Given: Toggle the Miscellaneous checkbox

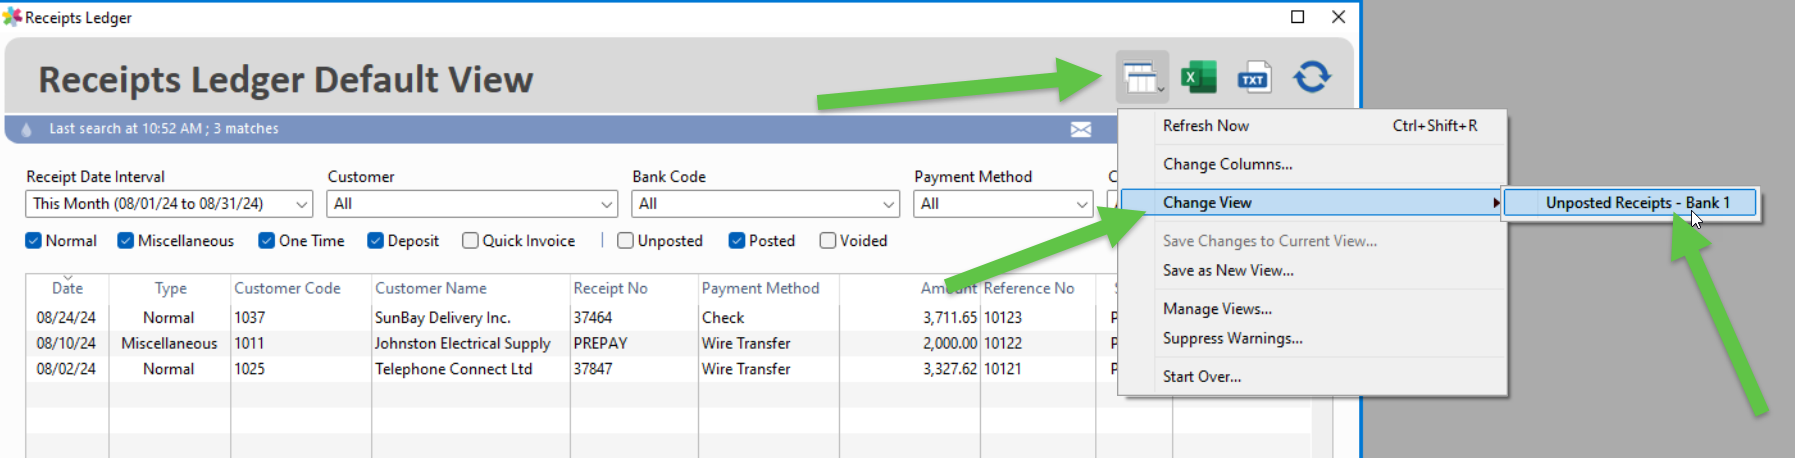Looking at the screenshot, I should click(126, 241).
